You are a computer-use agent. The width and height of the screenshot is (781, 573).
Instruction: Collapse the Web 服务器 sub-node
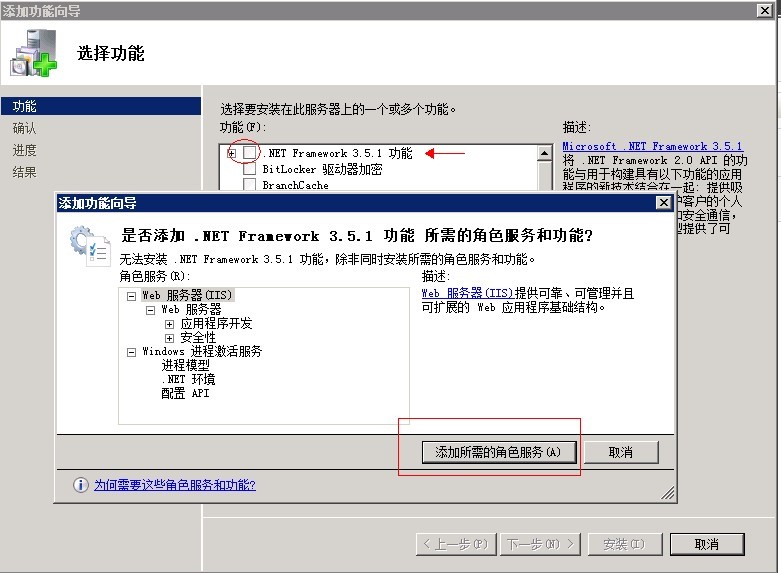[150, 310]
